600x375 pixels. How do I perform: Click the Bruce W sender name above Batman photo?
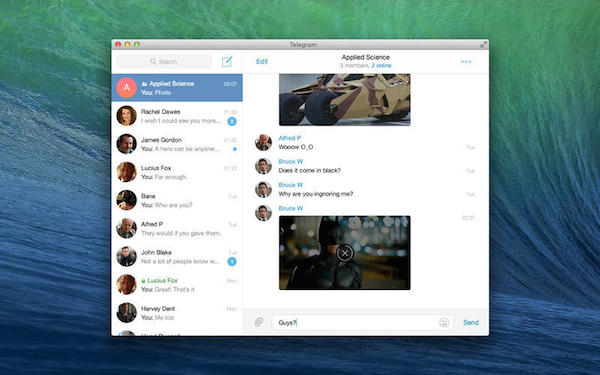(291, 209)
